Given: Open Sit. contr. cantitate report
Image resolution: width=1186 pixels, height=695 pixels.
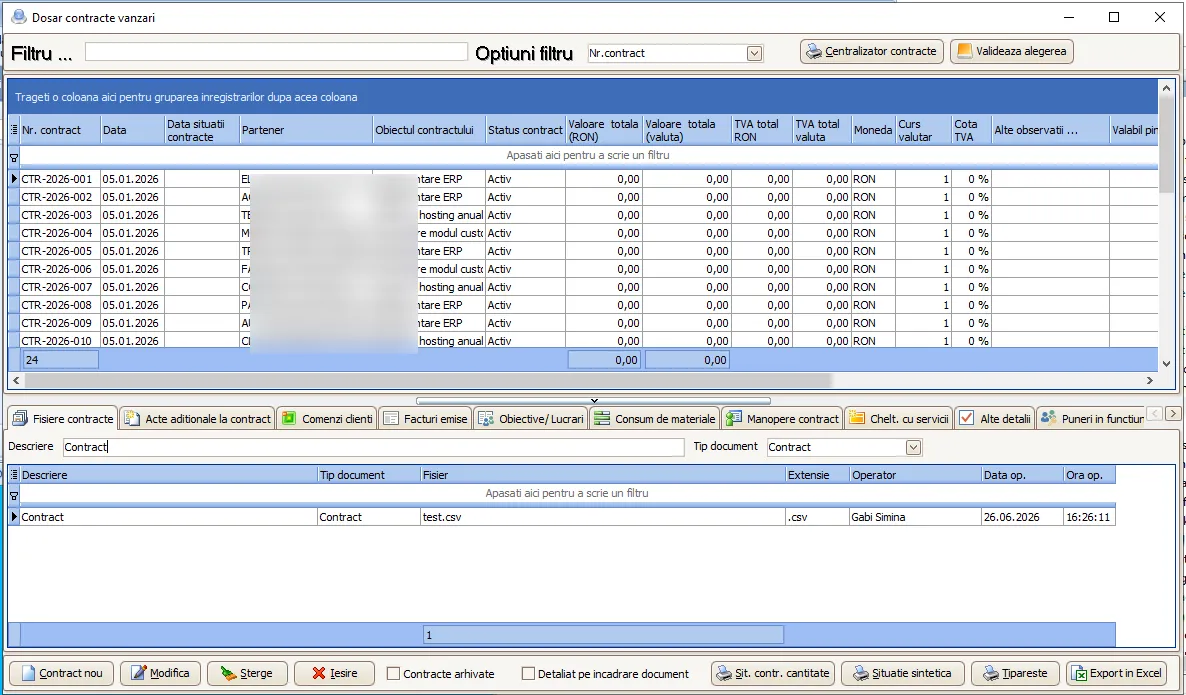Looking at the screenshot, I should 772,673.
